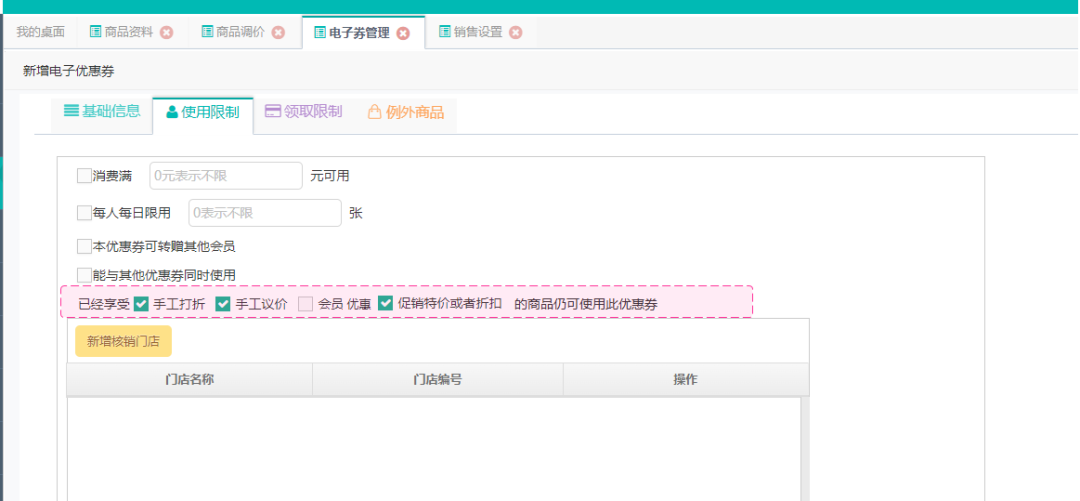Tick the 会员优惠 checkbox
The width and height of the screenshot is (1080, 501).
(x=306, y=304)
